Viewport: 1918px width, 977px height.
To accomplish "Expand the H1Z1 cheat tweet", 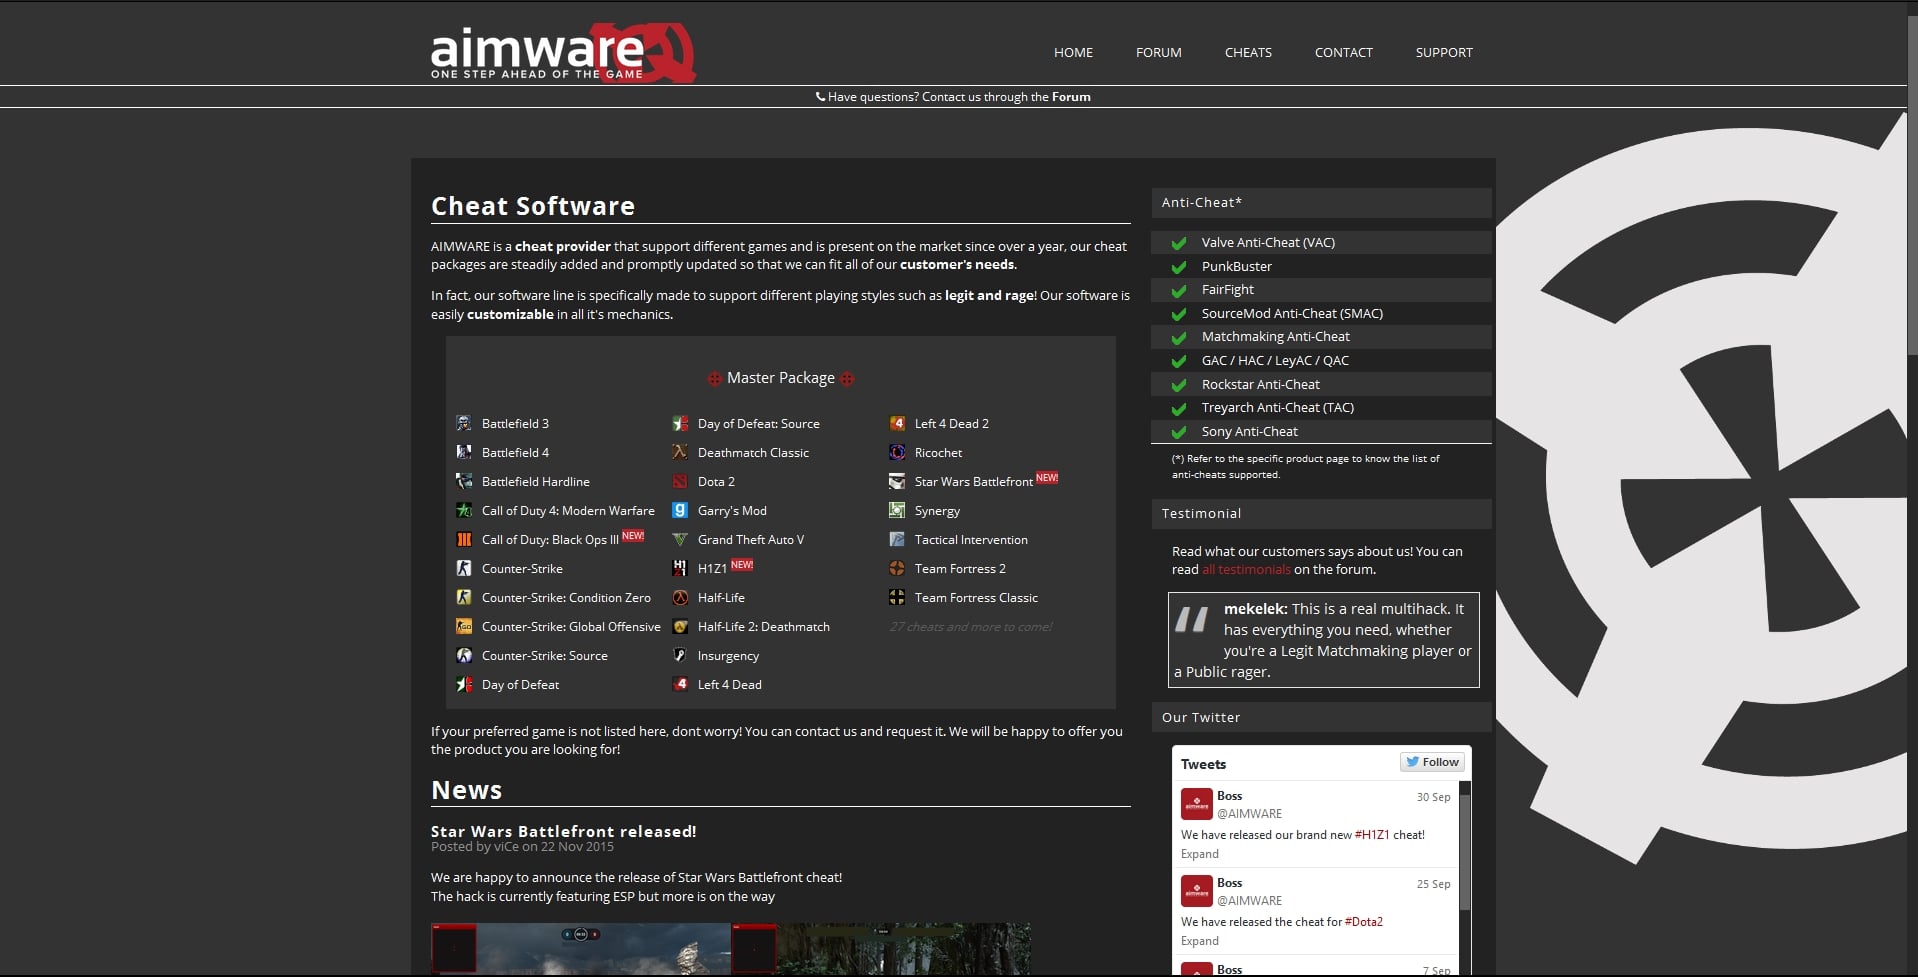I will pos(1200,854).
